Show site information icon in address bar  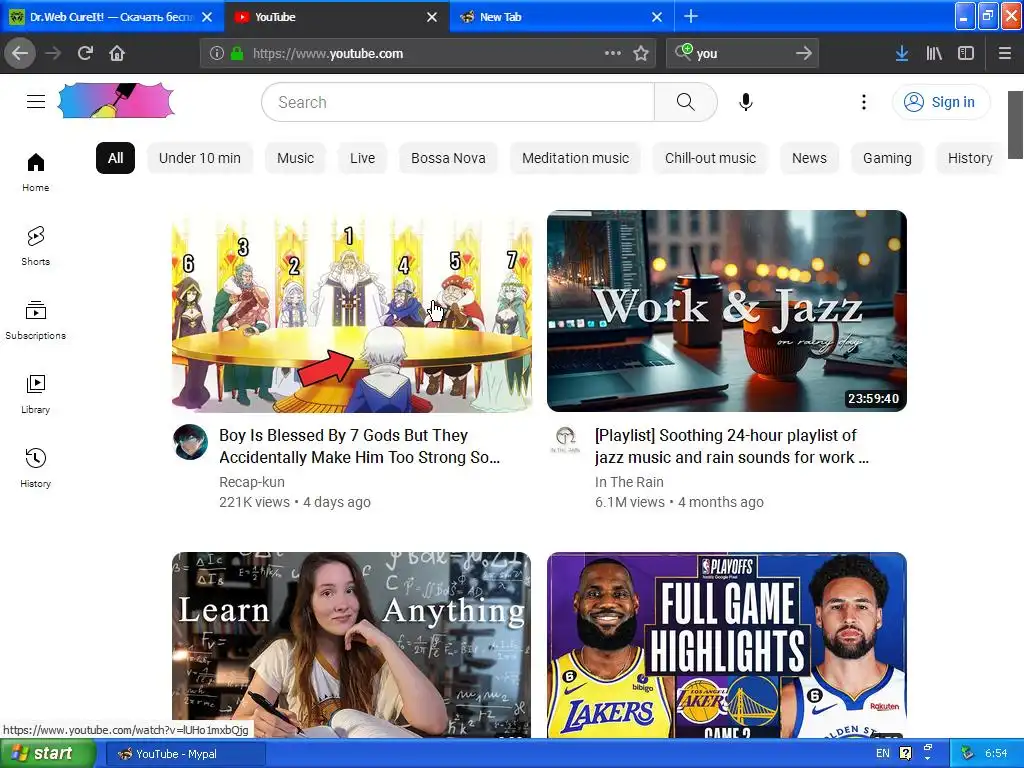217,53
